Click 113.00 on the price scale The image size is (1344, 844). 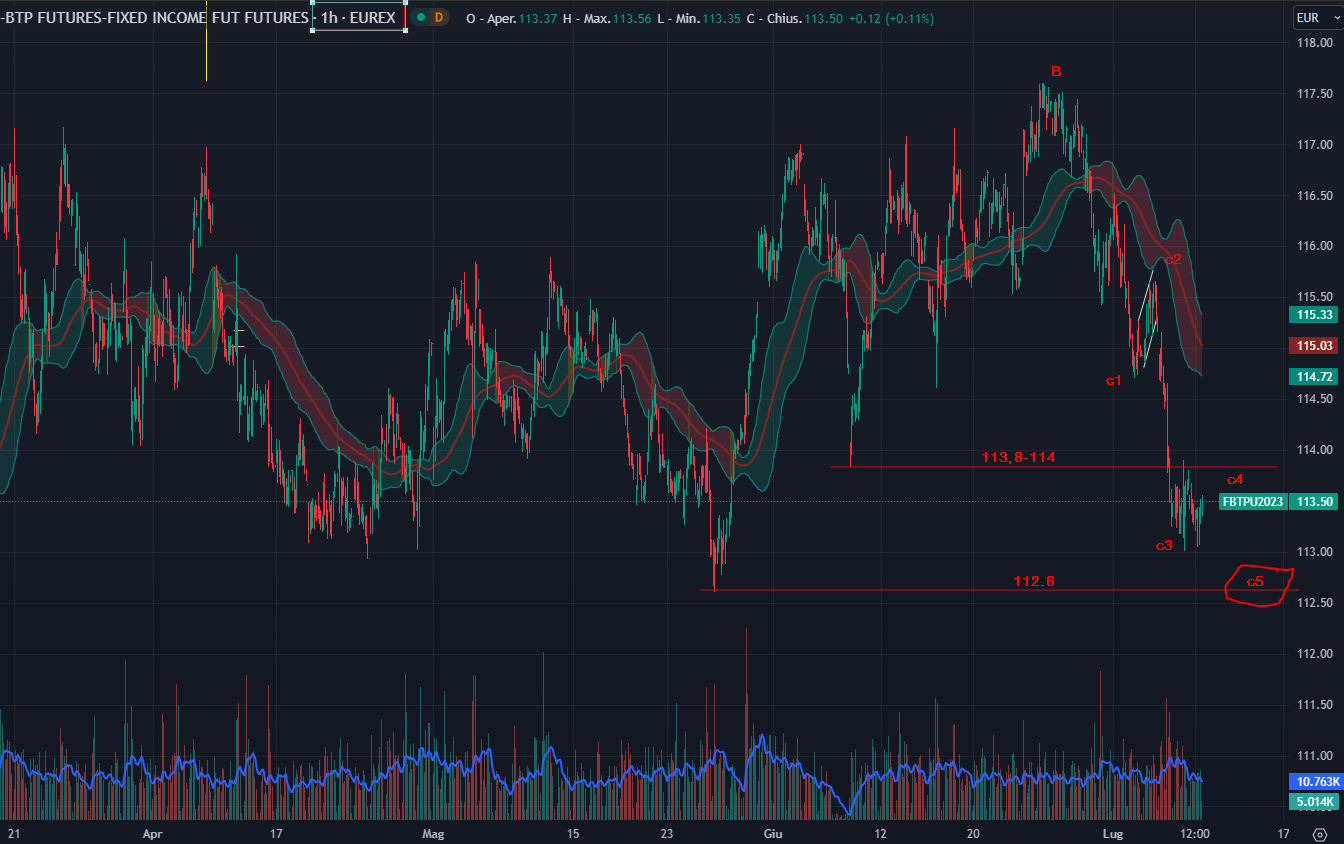[1313, 552]
